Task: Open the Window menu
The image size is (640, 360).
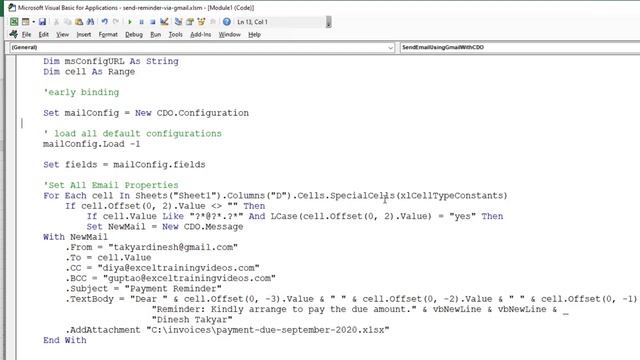Action: [229, 35]
